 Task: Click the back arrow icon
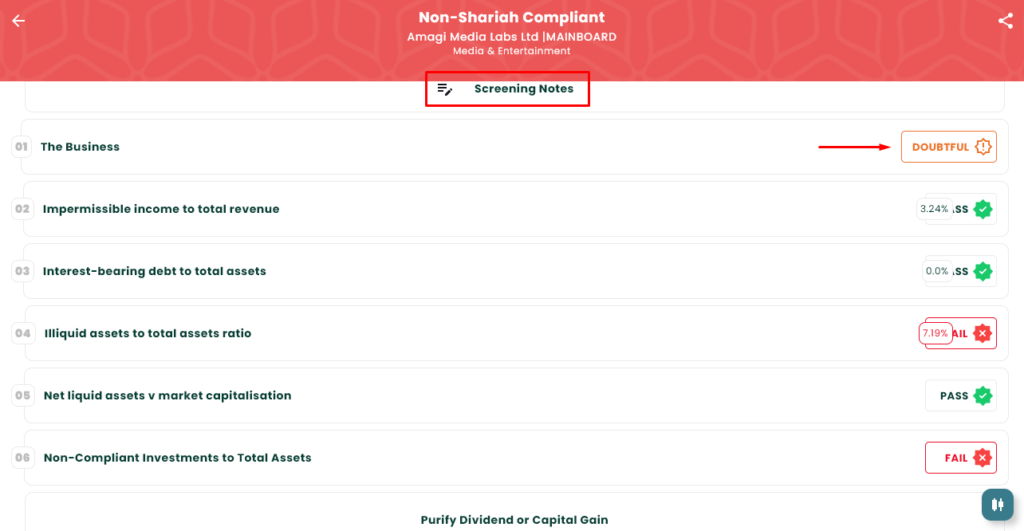[18, 20]
